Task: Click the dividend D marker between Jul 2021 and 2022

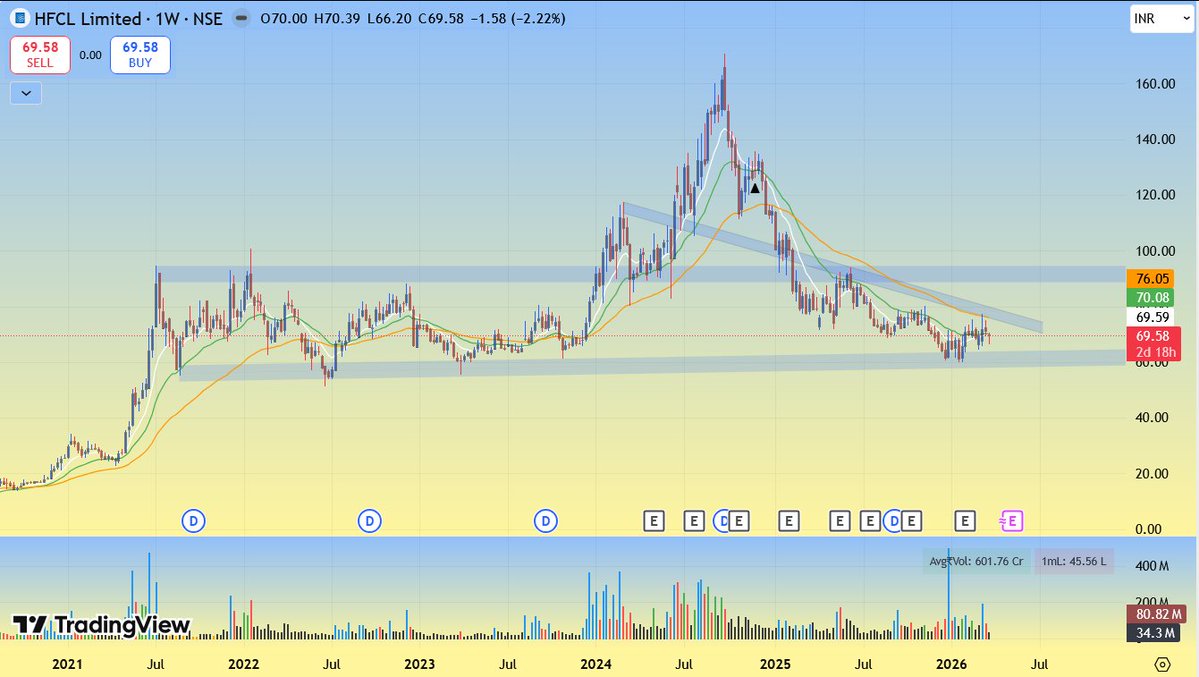Action: [x=193, y=522]
